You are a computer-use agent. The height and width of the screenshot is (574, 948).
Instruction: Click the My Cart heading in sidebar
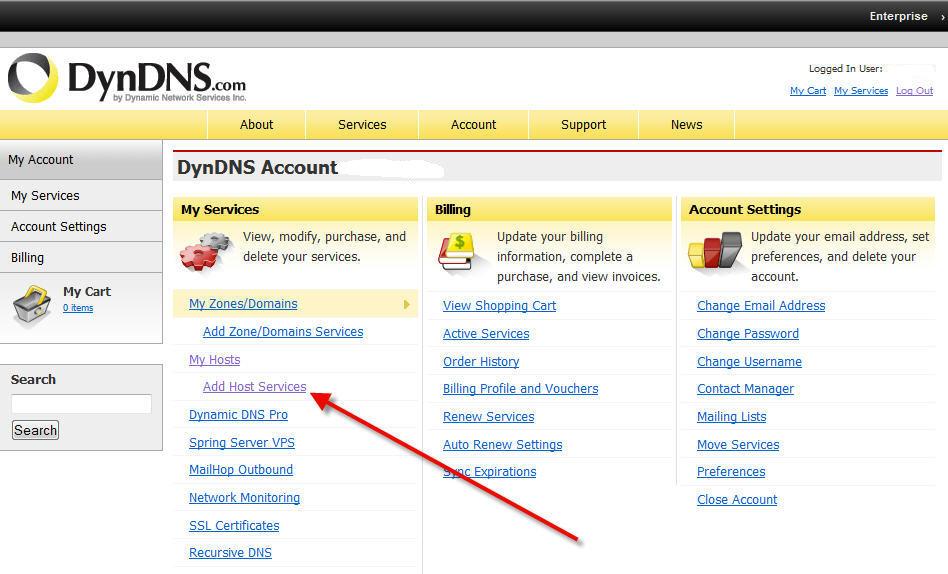coord(87,292)
